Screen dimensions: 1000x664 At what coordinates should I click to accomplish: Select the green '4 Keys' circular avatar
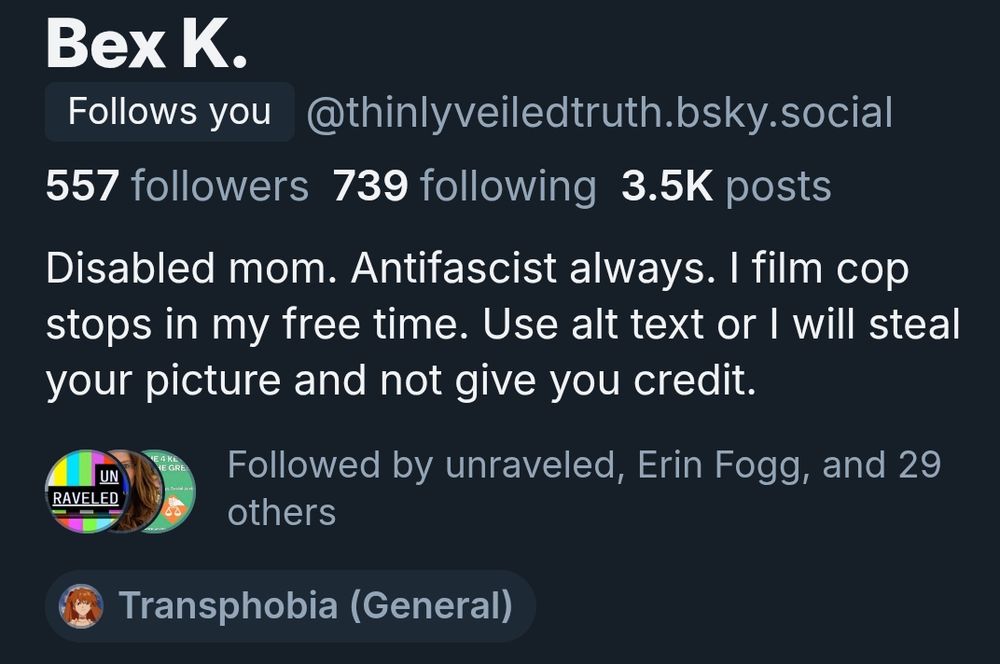tap(170, 490)
